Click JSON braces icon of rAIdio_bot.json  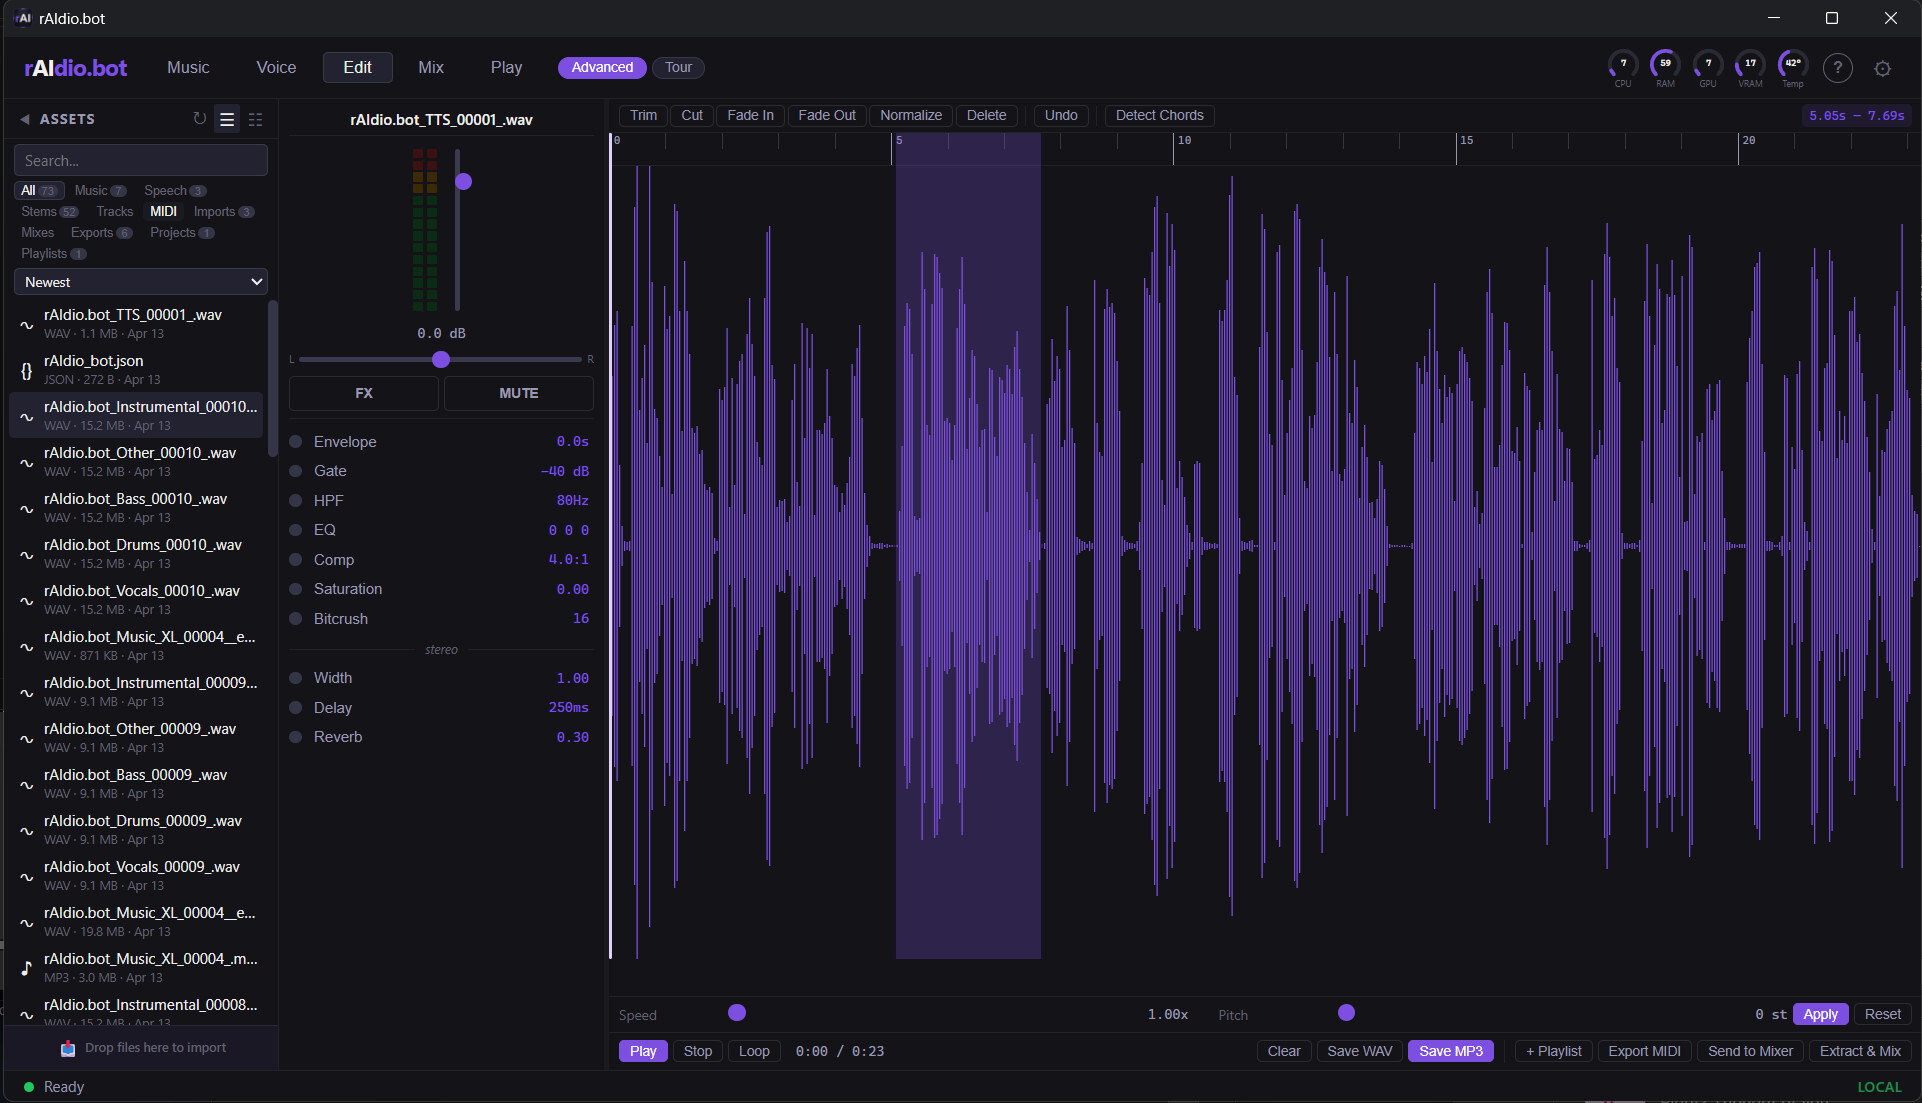tap(27, 371)
